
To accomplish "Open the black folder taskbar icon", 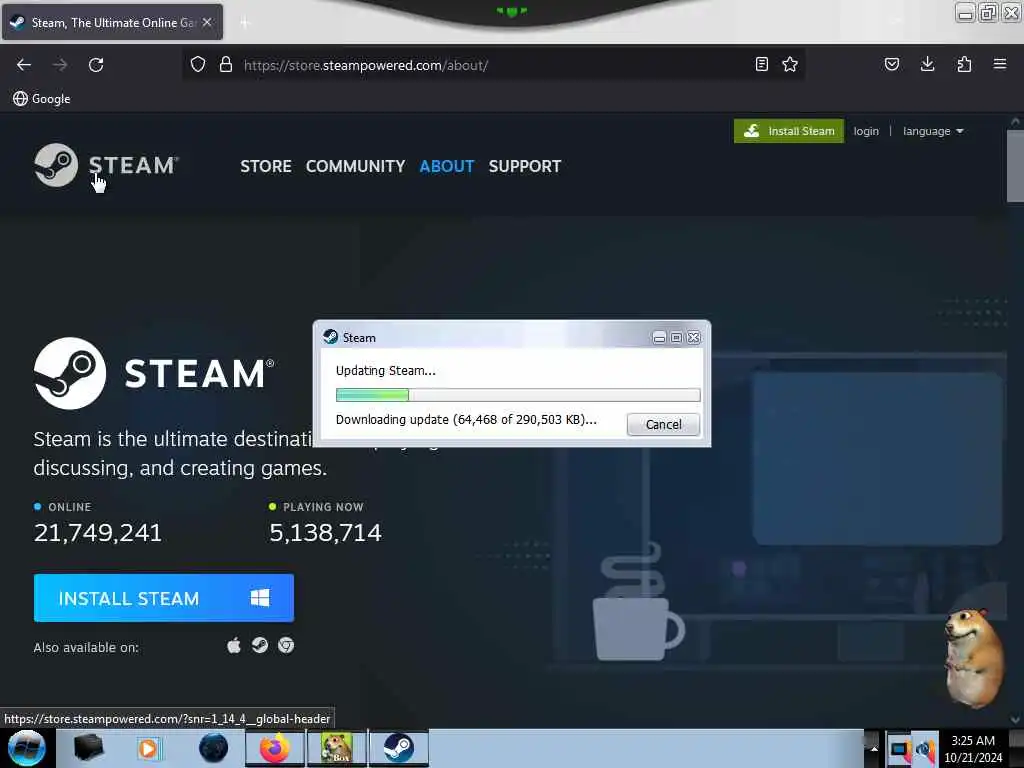I will coord(88,748).
